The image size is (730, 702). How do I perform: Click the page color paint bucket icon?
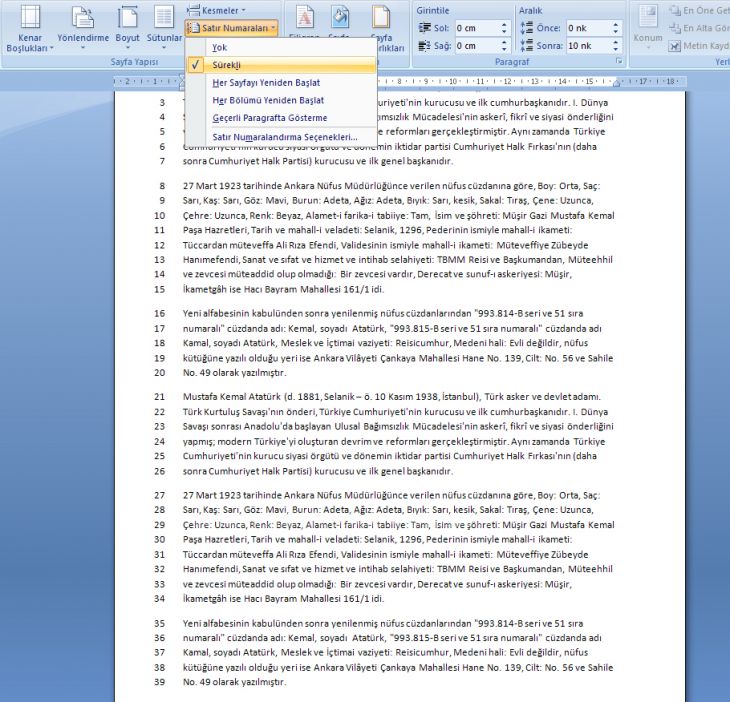pyautogui.click(x=340, y=19)
